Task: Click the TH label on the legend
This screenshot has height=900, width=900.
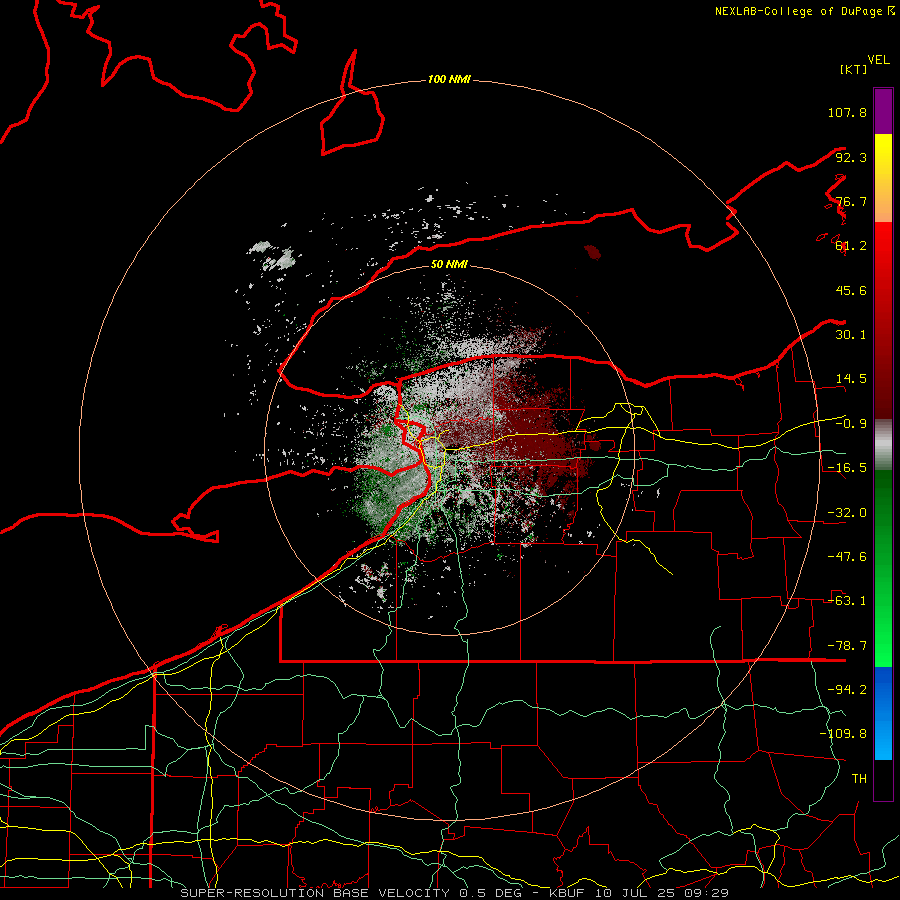Action: (859, 779)
